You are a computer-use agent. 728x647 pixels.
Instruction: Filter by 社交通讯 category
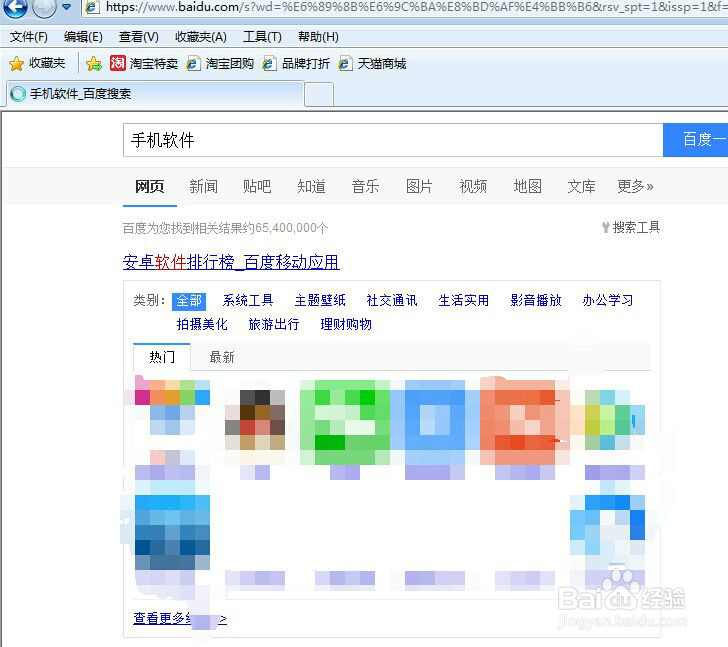392,301
